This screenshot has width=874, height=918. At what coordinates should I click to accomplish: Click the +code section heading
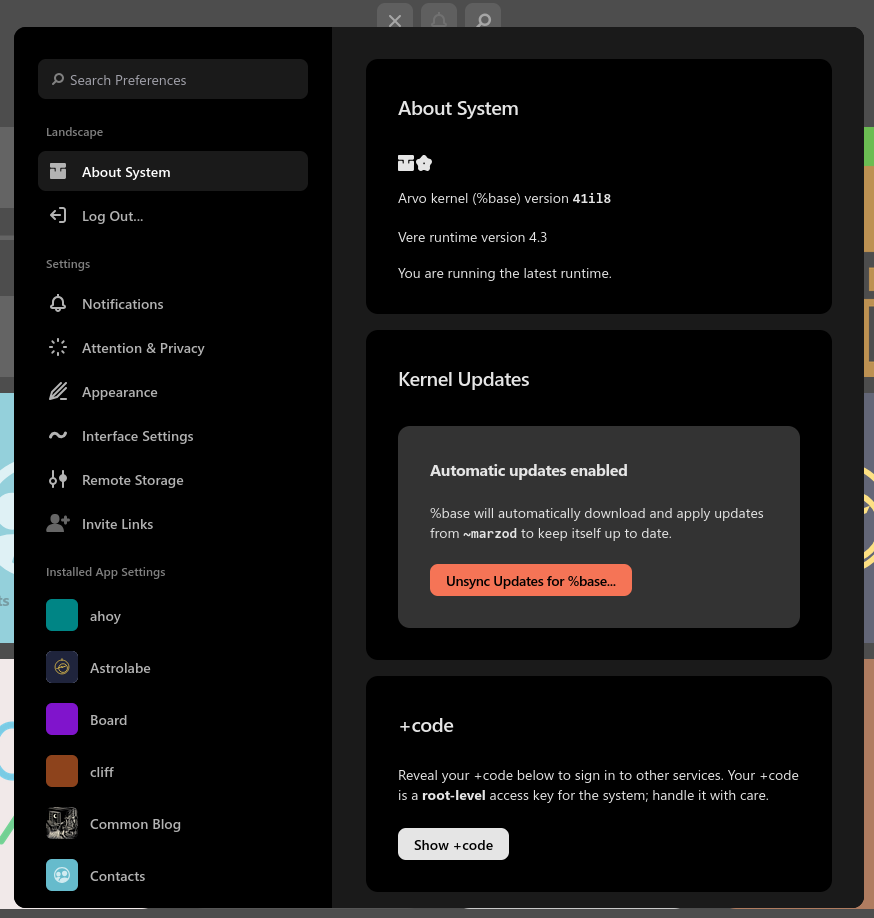pos(426,725)
